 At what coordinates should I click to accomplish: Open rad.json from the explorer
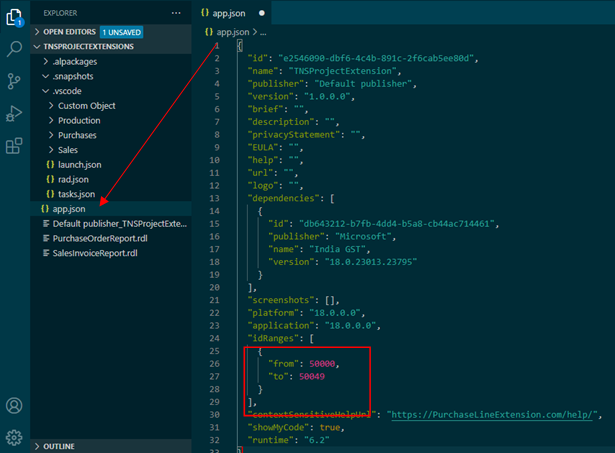(x=73, y=179)
